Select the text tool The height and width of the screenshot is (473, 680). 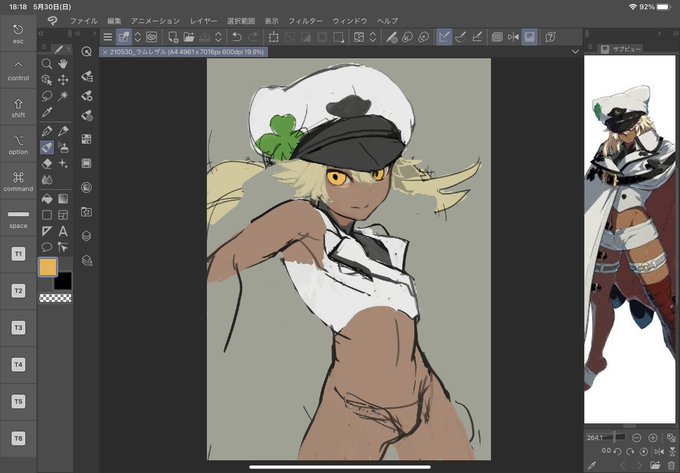pos(63,231)
